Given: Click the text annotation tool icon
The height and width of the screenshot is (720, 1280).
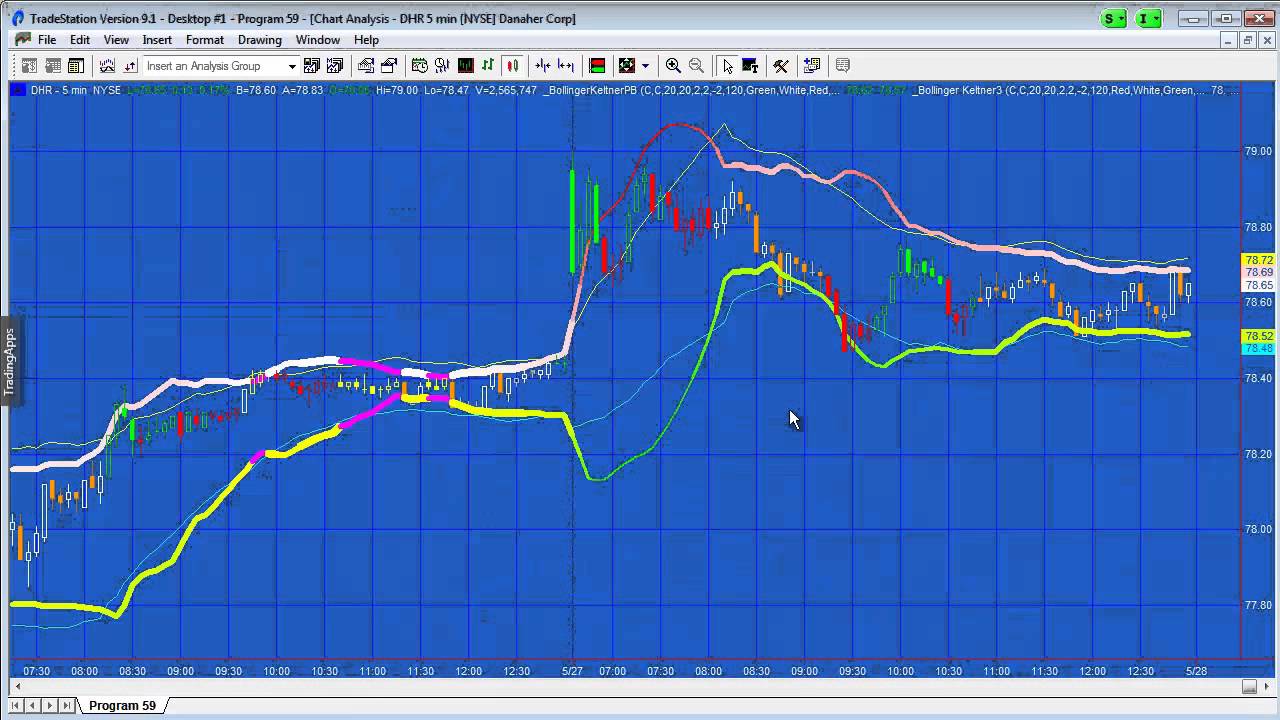Looking at the screenshot, I should click(750, 66).
